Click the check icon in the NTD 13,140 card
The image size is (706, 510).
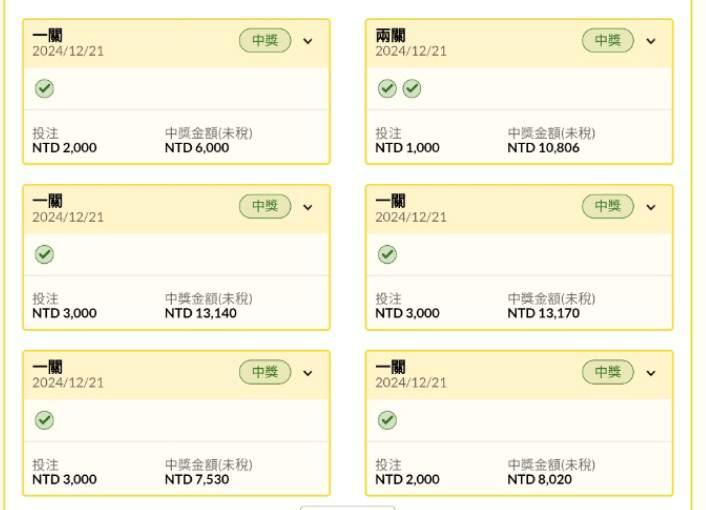[x=44, y=255]
